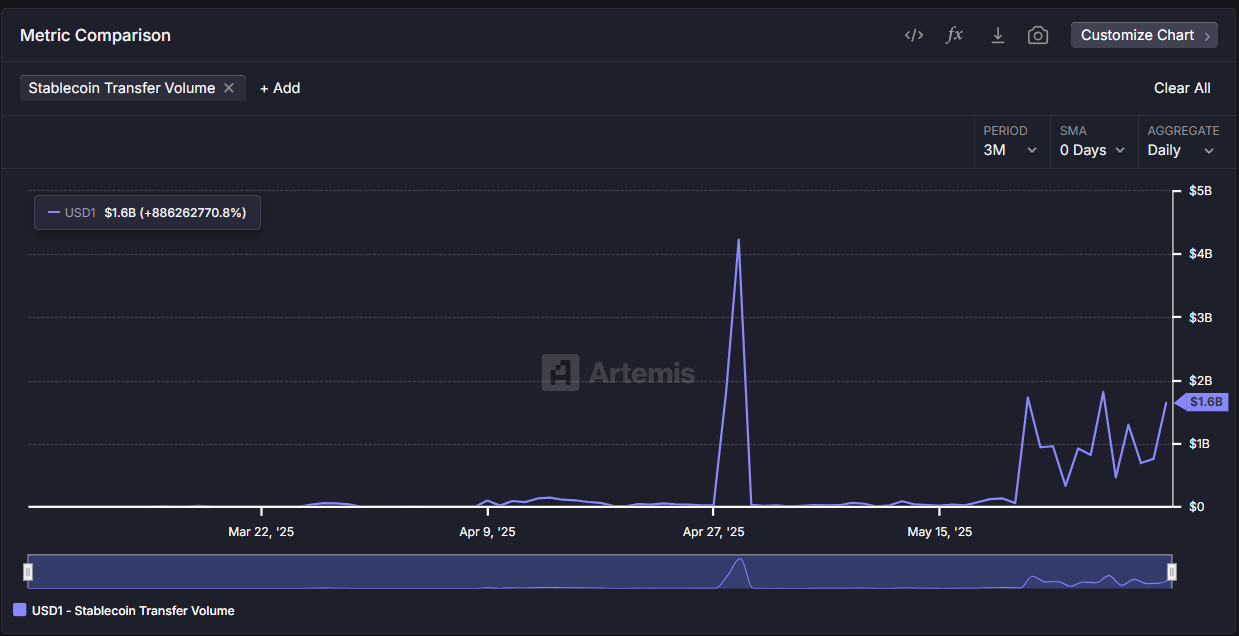Viewport: 1239px width, 636px height.
Task: Click the peak of the April spike
Action: point(738,240)
